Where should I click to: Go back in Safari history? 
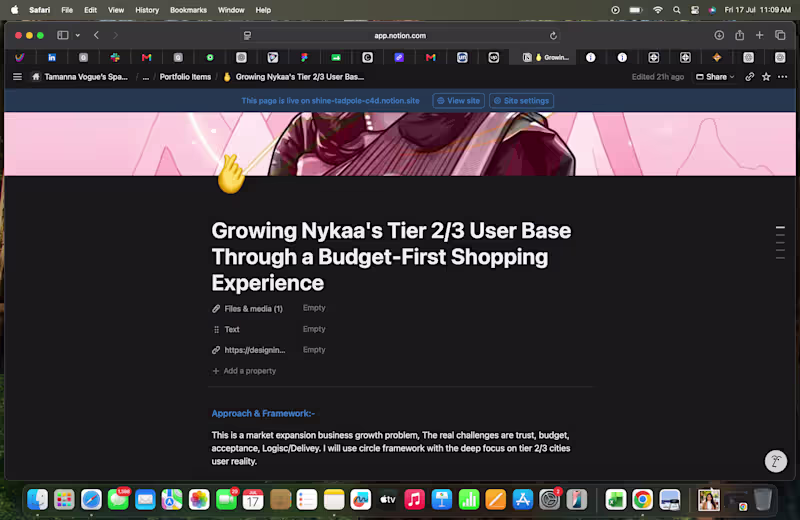click(x=96, y=35)
